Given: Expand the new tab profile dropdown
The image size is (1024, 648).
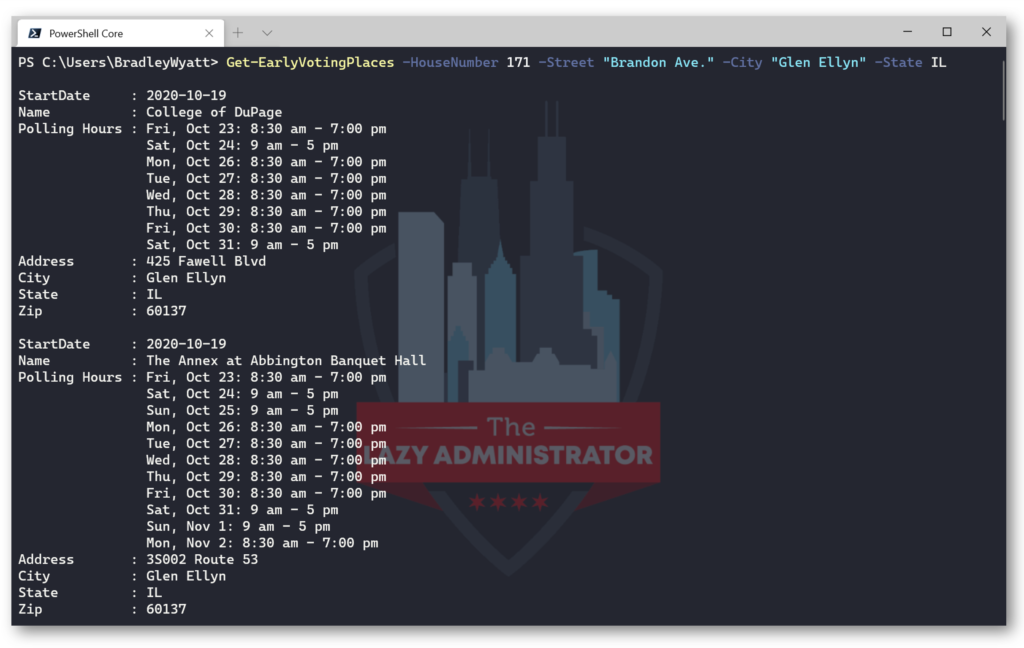Looking at the screenshot, I should (x=267, y=33).
